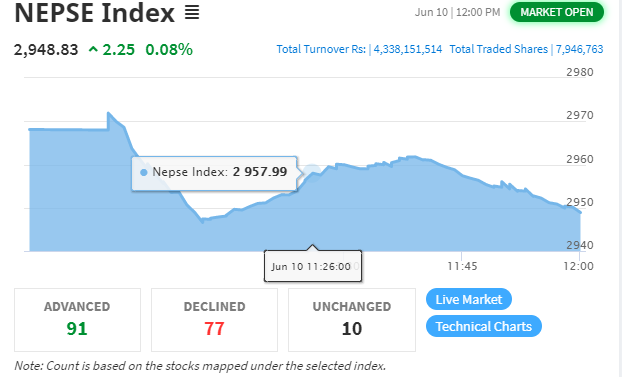Click the Total Turnover Rs value
The height and width of the screenshot is (377, 622).
click(x=408, y=49)
